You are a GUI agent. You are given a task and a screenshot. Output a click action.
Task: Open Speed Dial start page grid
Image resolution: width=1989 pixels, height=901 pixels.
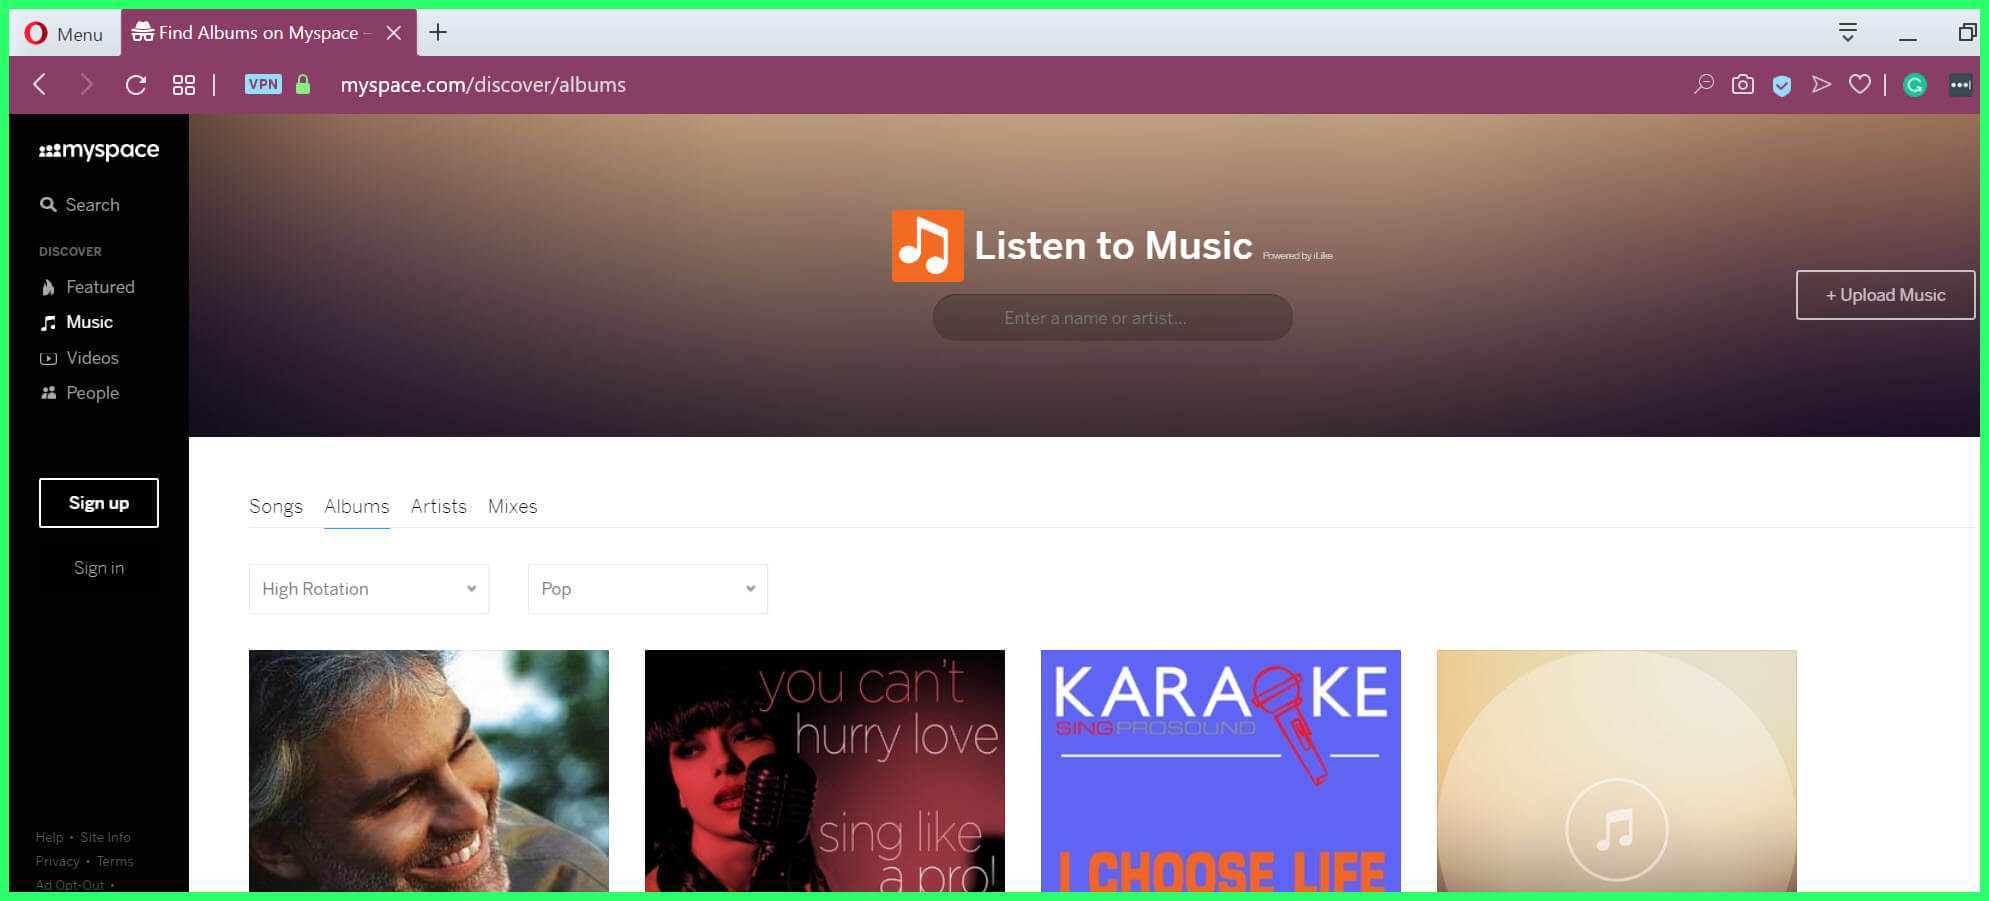[x=184, y=85]
